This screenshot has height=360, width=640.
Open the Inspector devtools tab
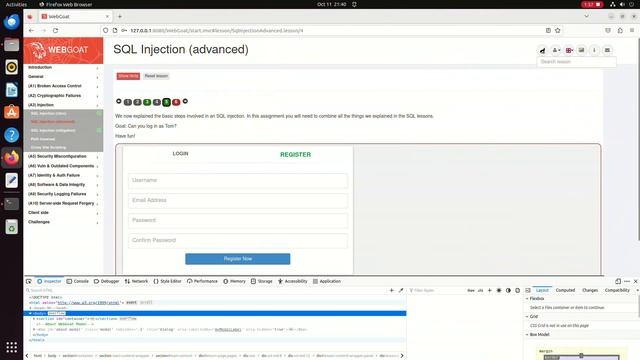click(x=49, y=281)
